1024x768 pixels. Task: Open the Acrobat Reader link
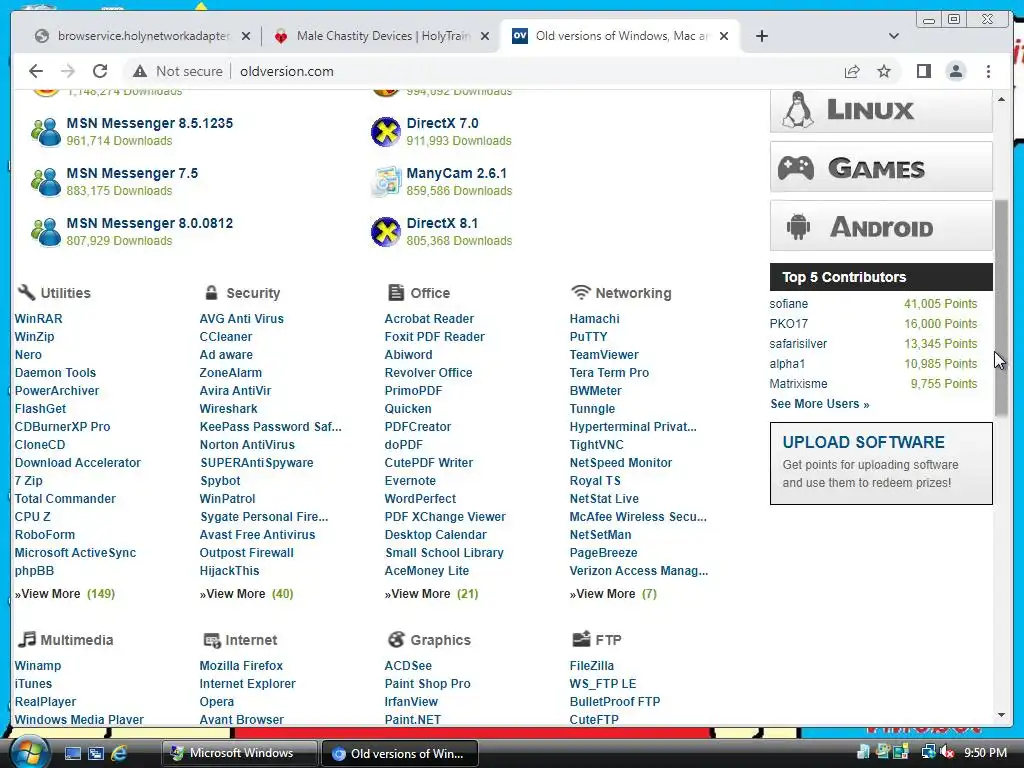(x=429, y=319)
